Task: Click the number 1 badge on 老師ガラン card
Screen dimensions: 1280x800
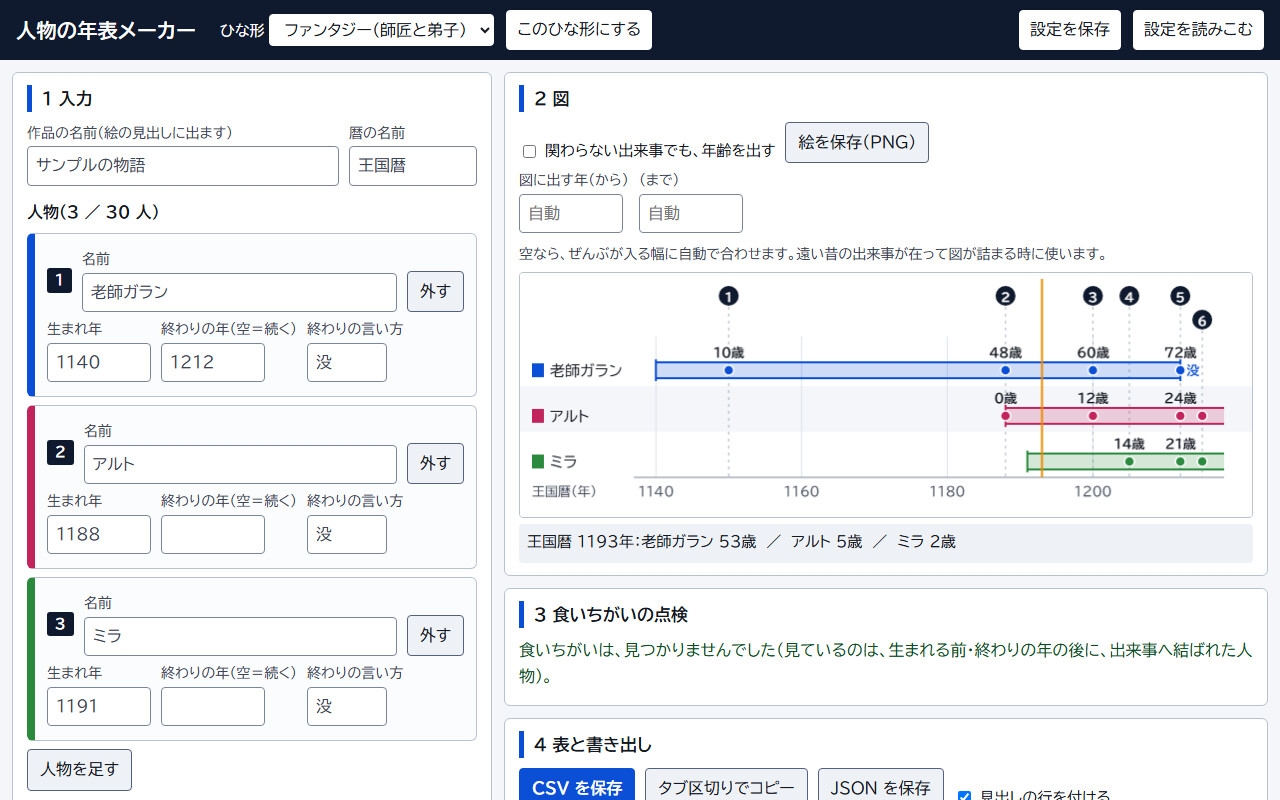Action: pyautogui.click(x=60, y=280)
